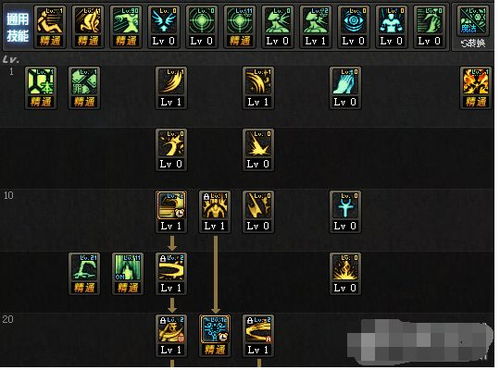
Task: Select the gold star-strike skill Lv 0
Action: click(x=171, y=150)
